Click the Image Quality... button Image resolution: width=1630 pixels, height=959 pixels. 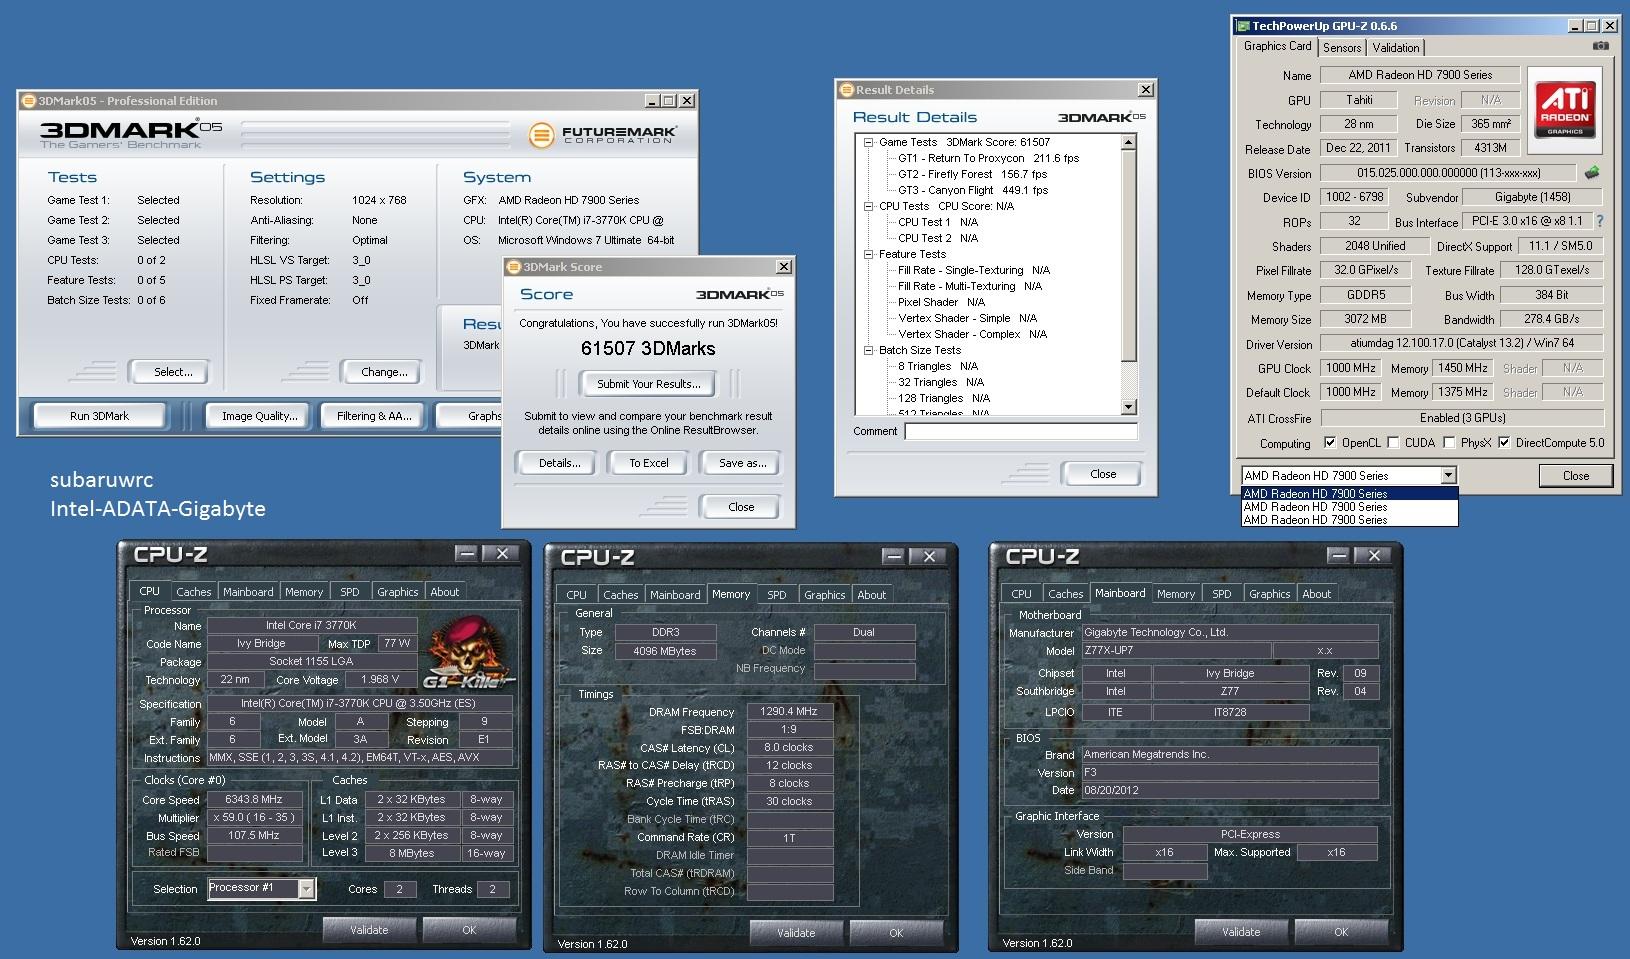tap(260, 416)
